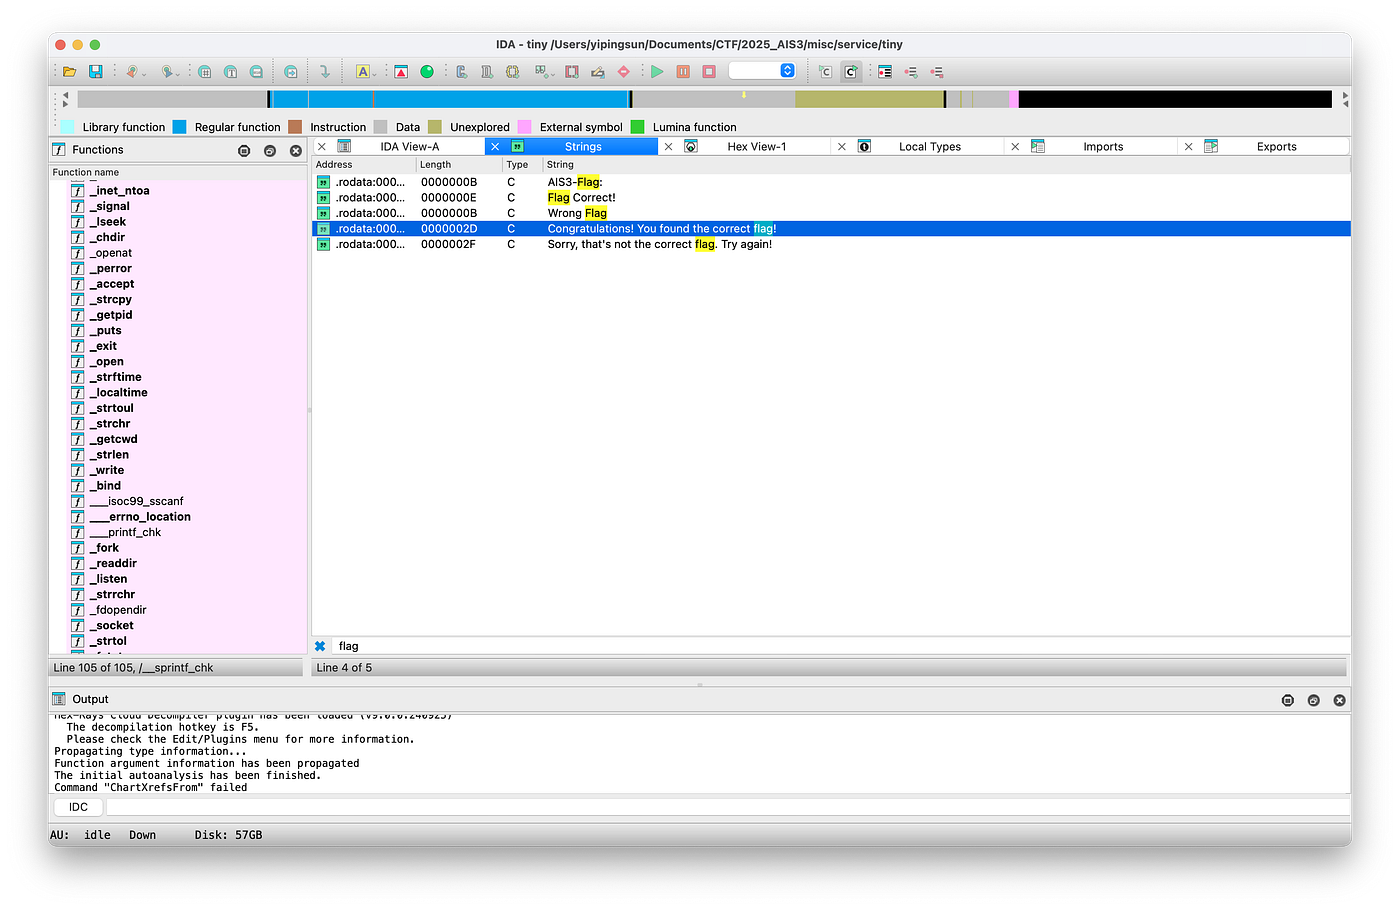Close the Functions panel with X button

[x=296, y=151]
